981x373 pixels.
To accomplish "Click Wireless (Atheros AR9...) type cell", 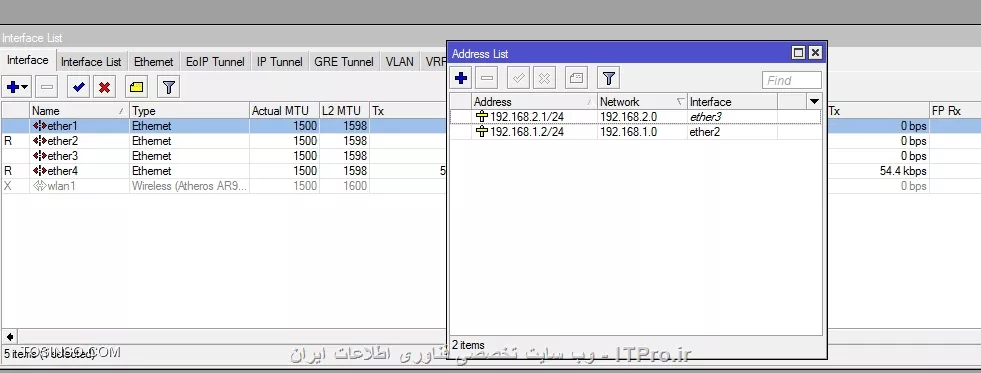I will point(189,186).
